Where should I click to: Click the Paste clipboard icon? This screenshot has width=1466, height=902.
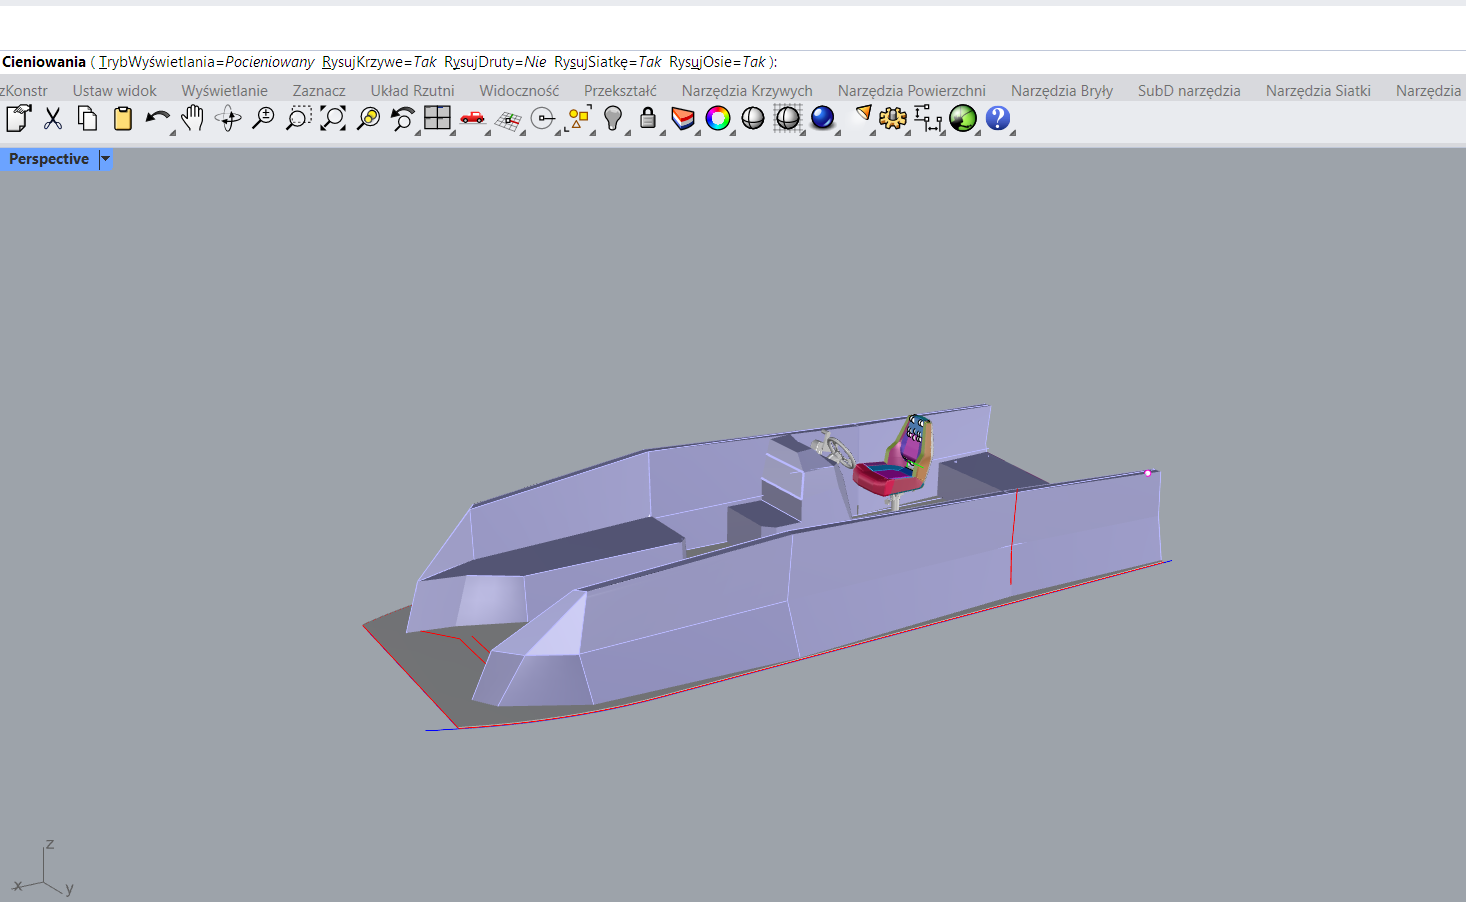123,119
